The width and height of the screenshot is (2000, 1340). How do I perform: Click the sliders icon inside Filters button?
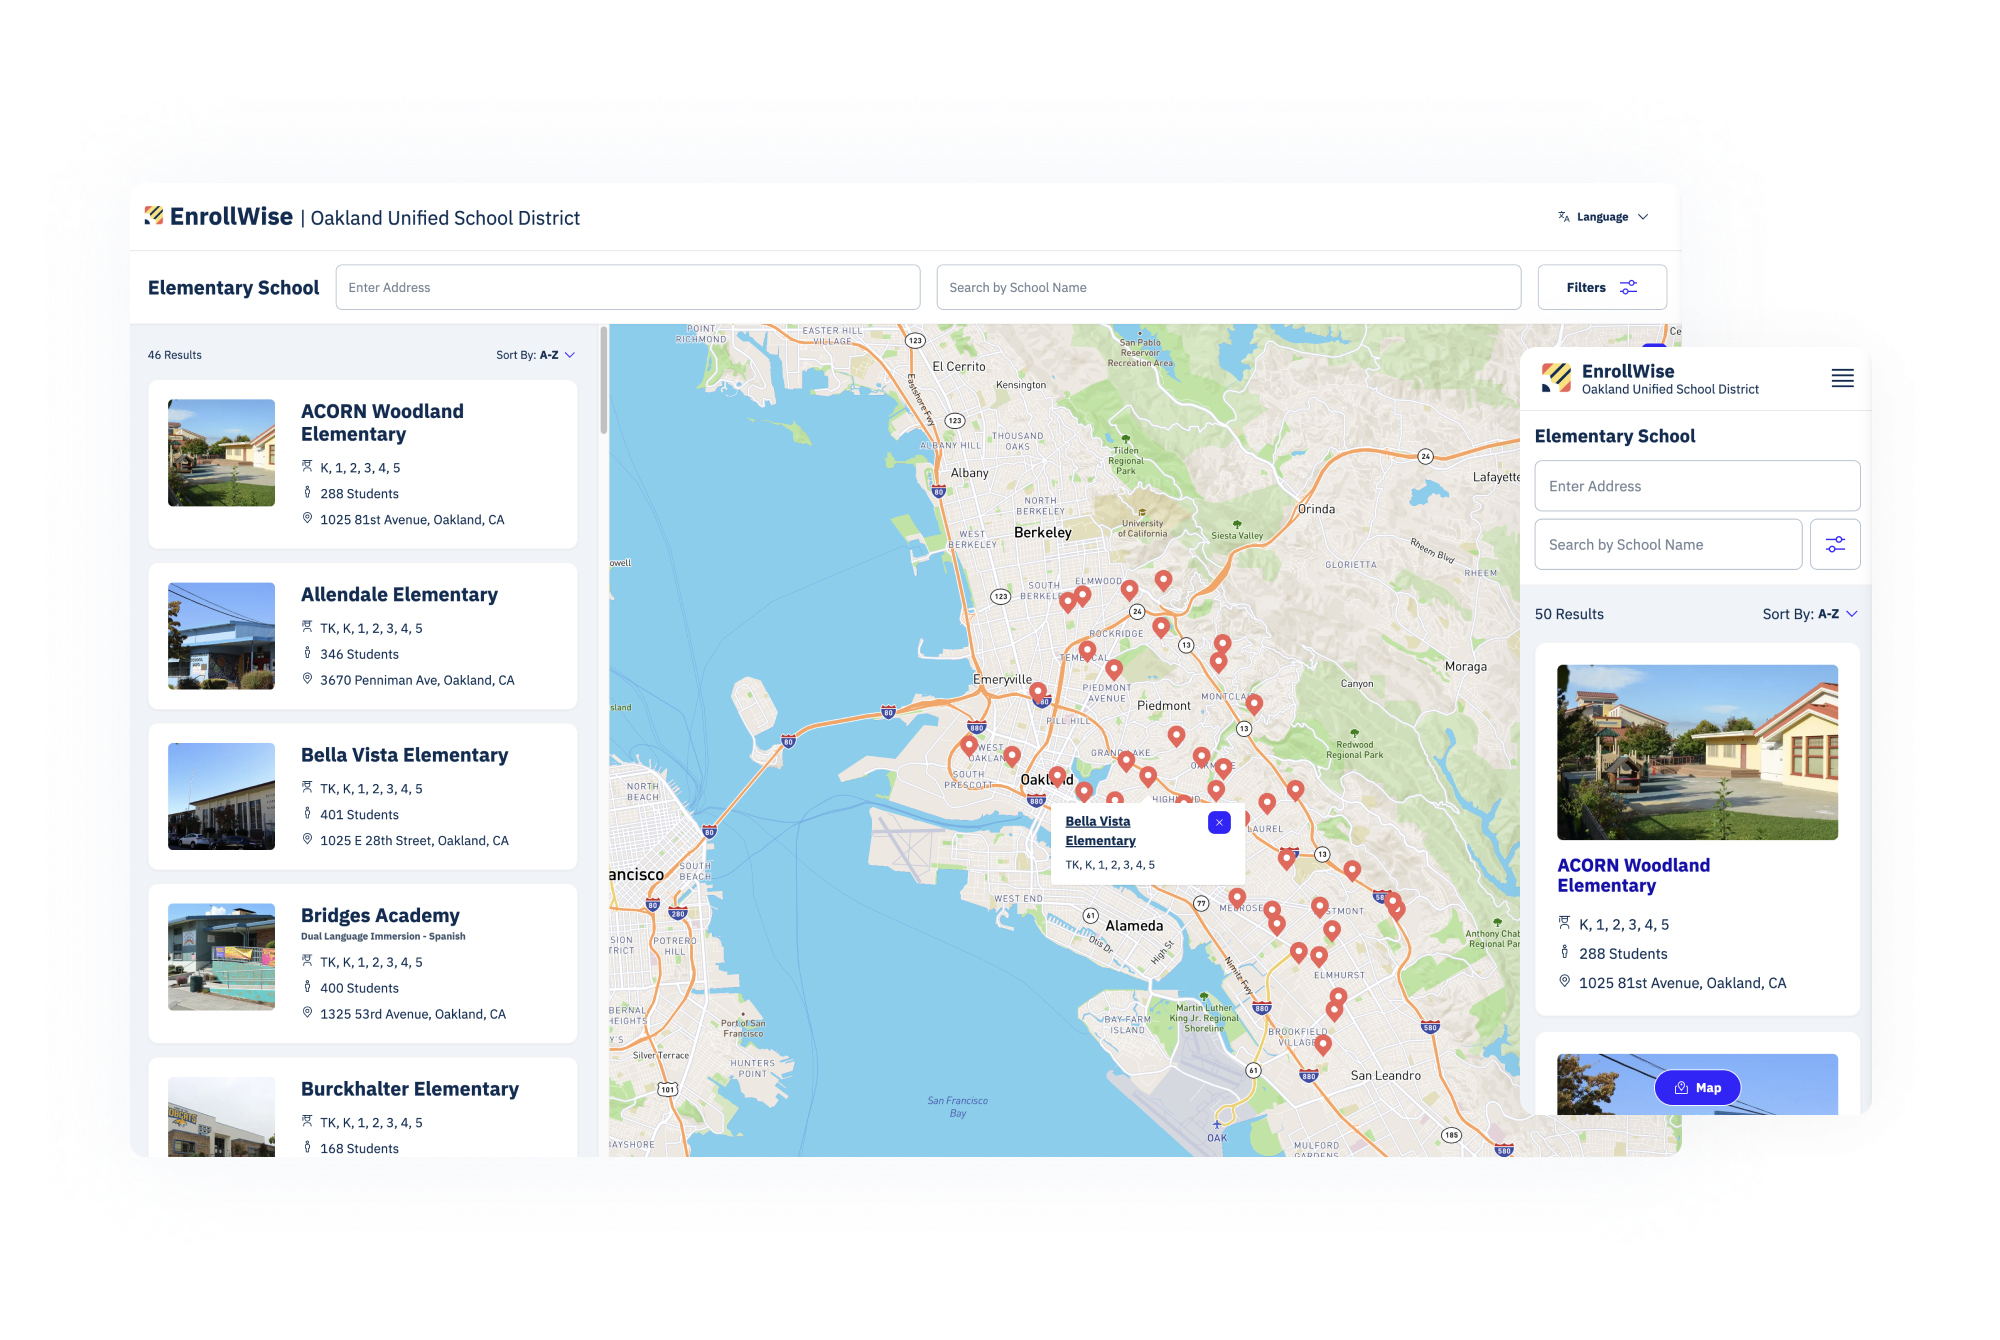pos(1628,287)
